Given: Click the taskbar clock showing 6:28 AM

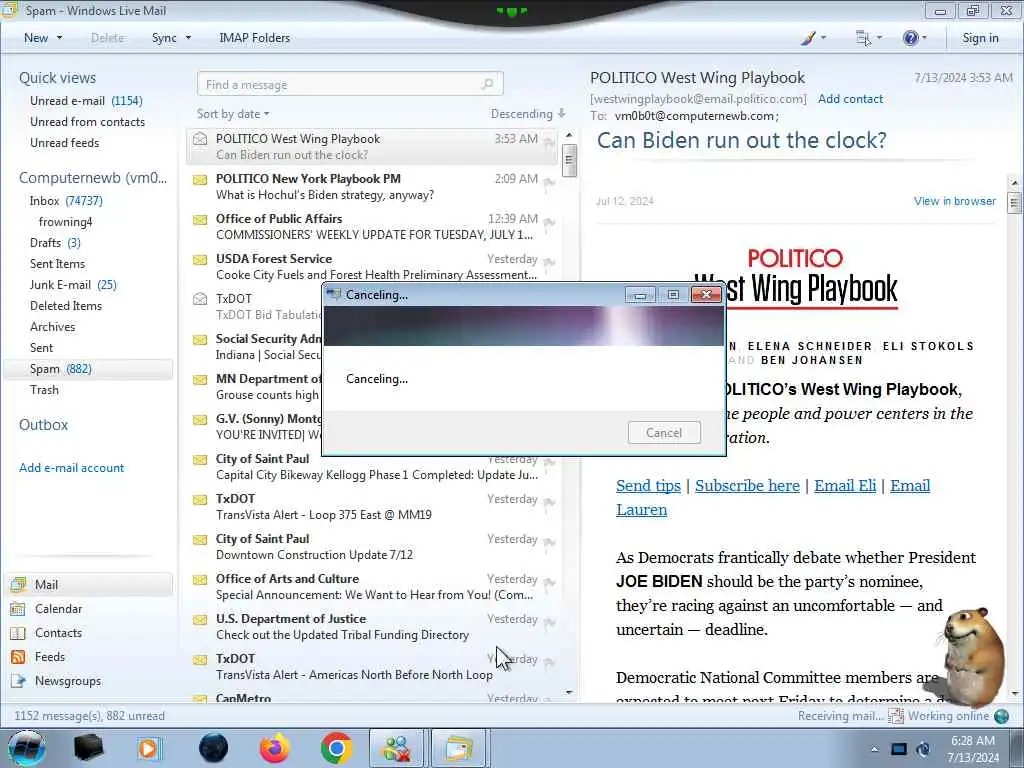Looking at the screenshot, I should pos(973,749).
